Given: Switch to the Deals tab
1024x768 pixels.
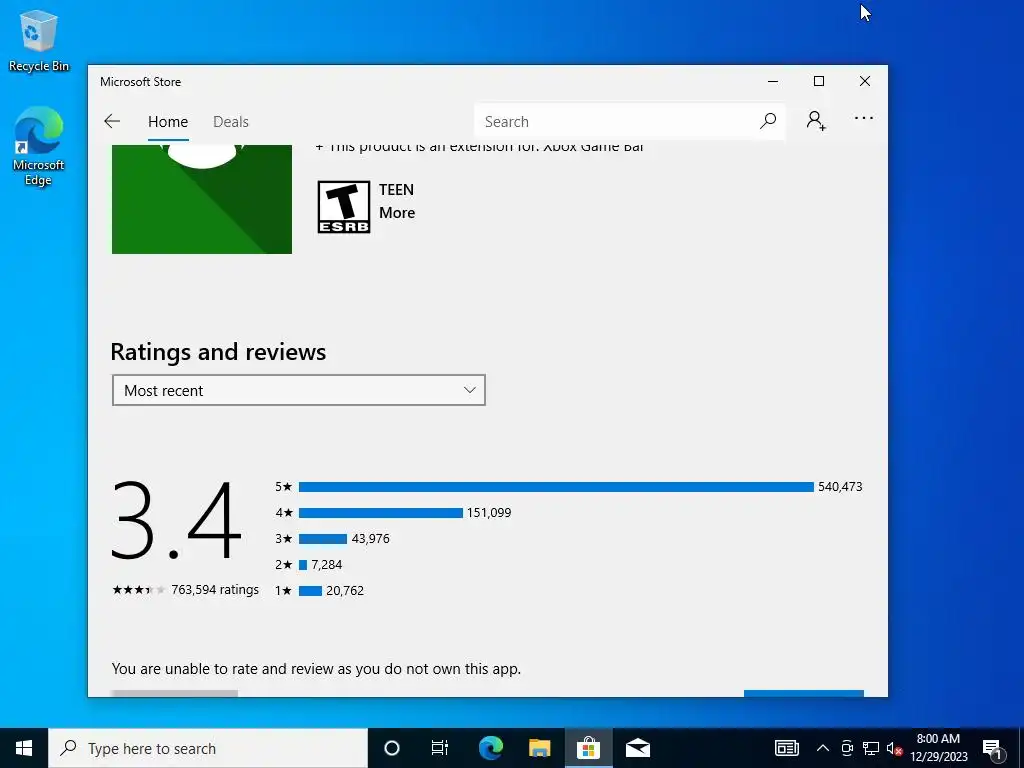Looking at the screenshot, I should (x=231, y=122).
